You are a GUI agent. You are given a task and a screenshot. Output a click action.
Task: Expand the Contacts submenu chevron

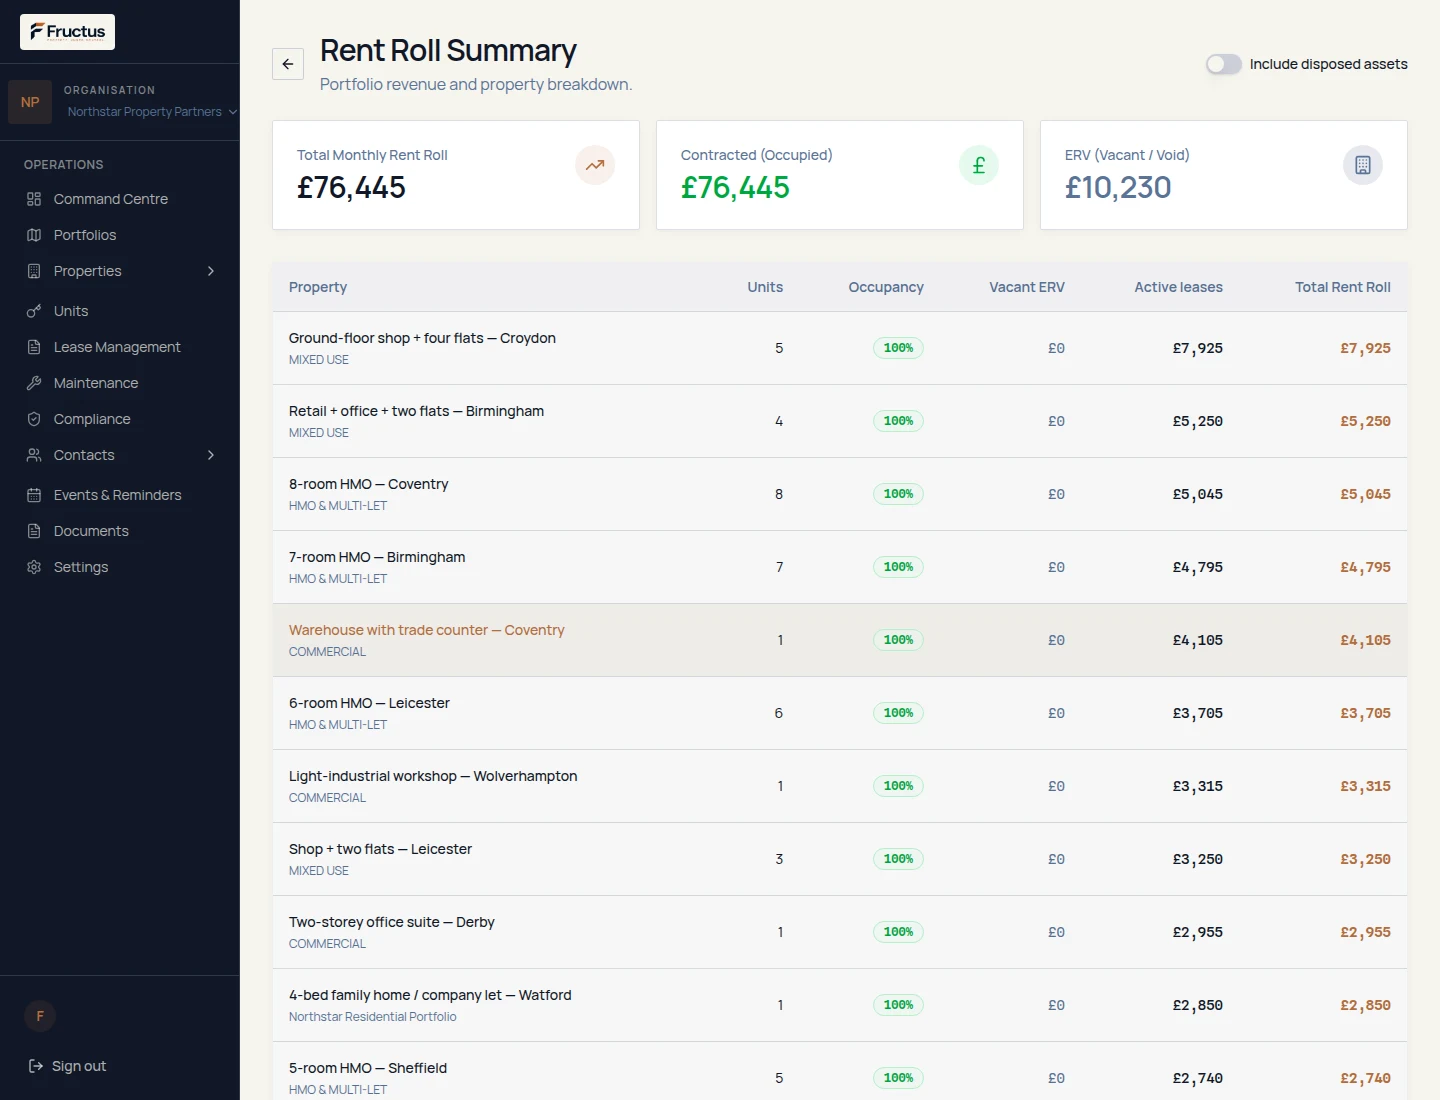pos(211,455)
